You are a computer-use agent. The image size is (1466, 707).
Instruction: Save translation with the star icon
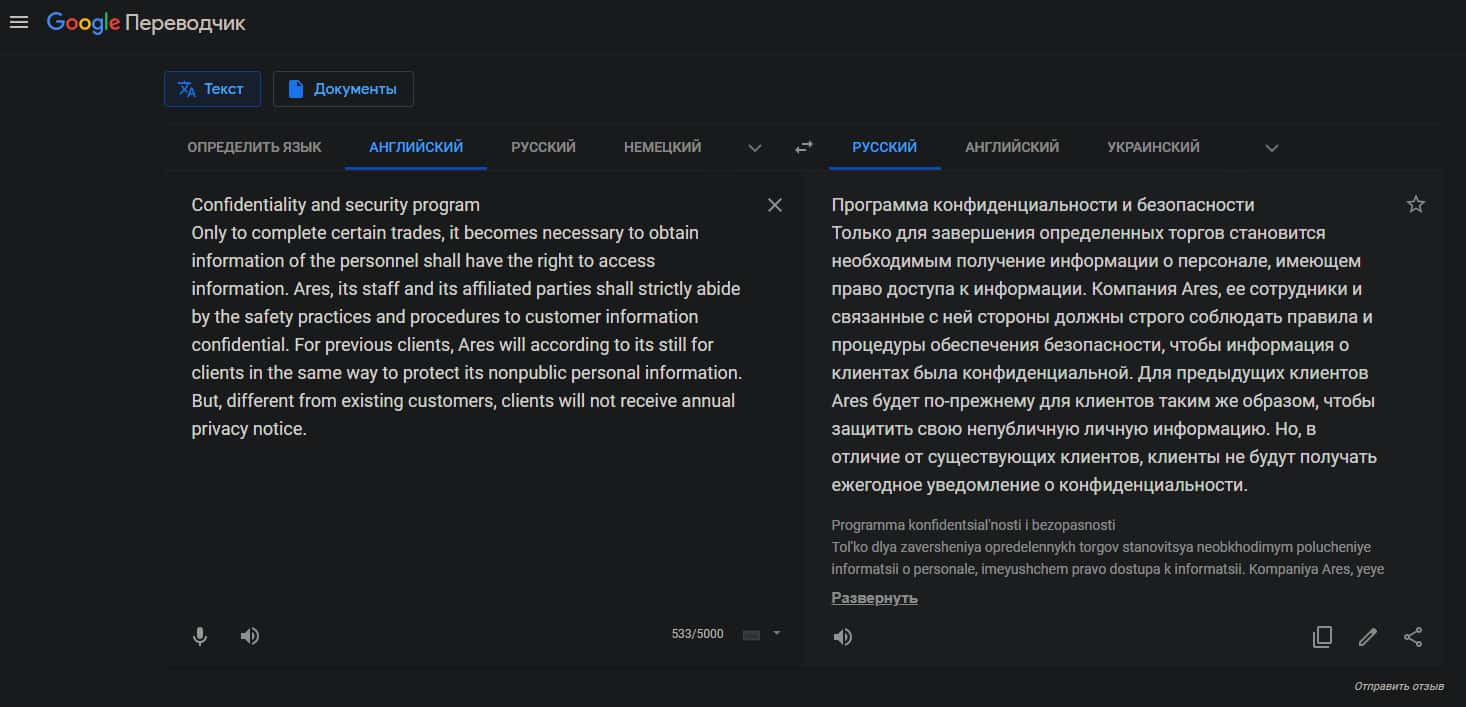click(x=1415, y=205)
